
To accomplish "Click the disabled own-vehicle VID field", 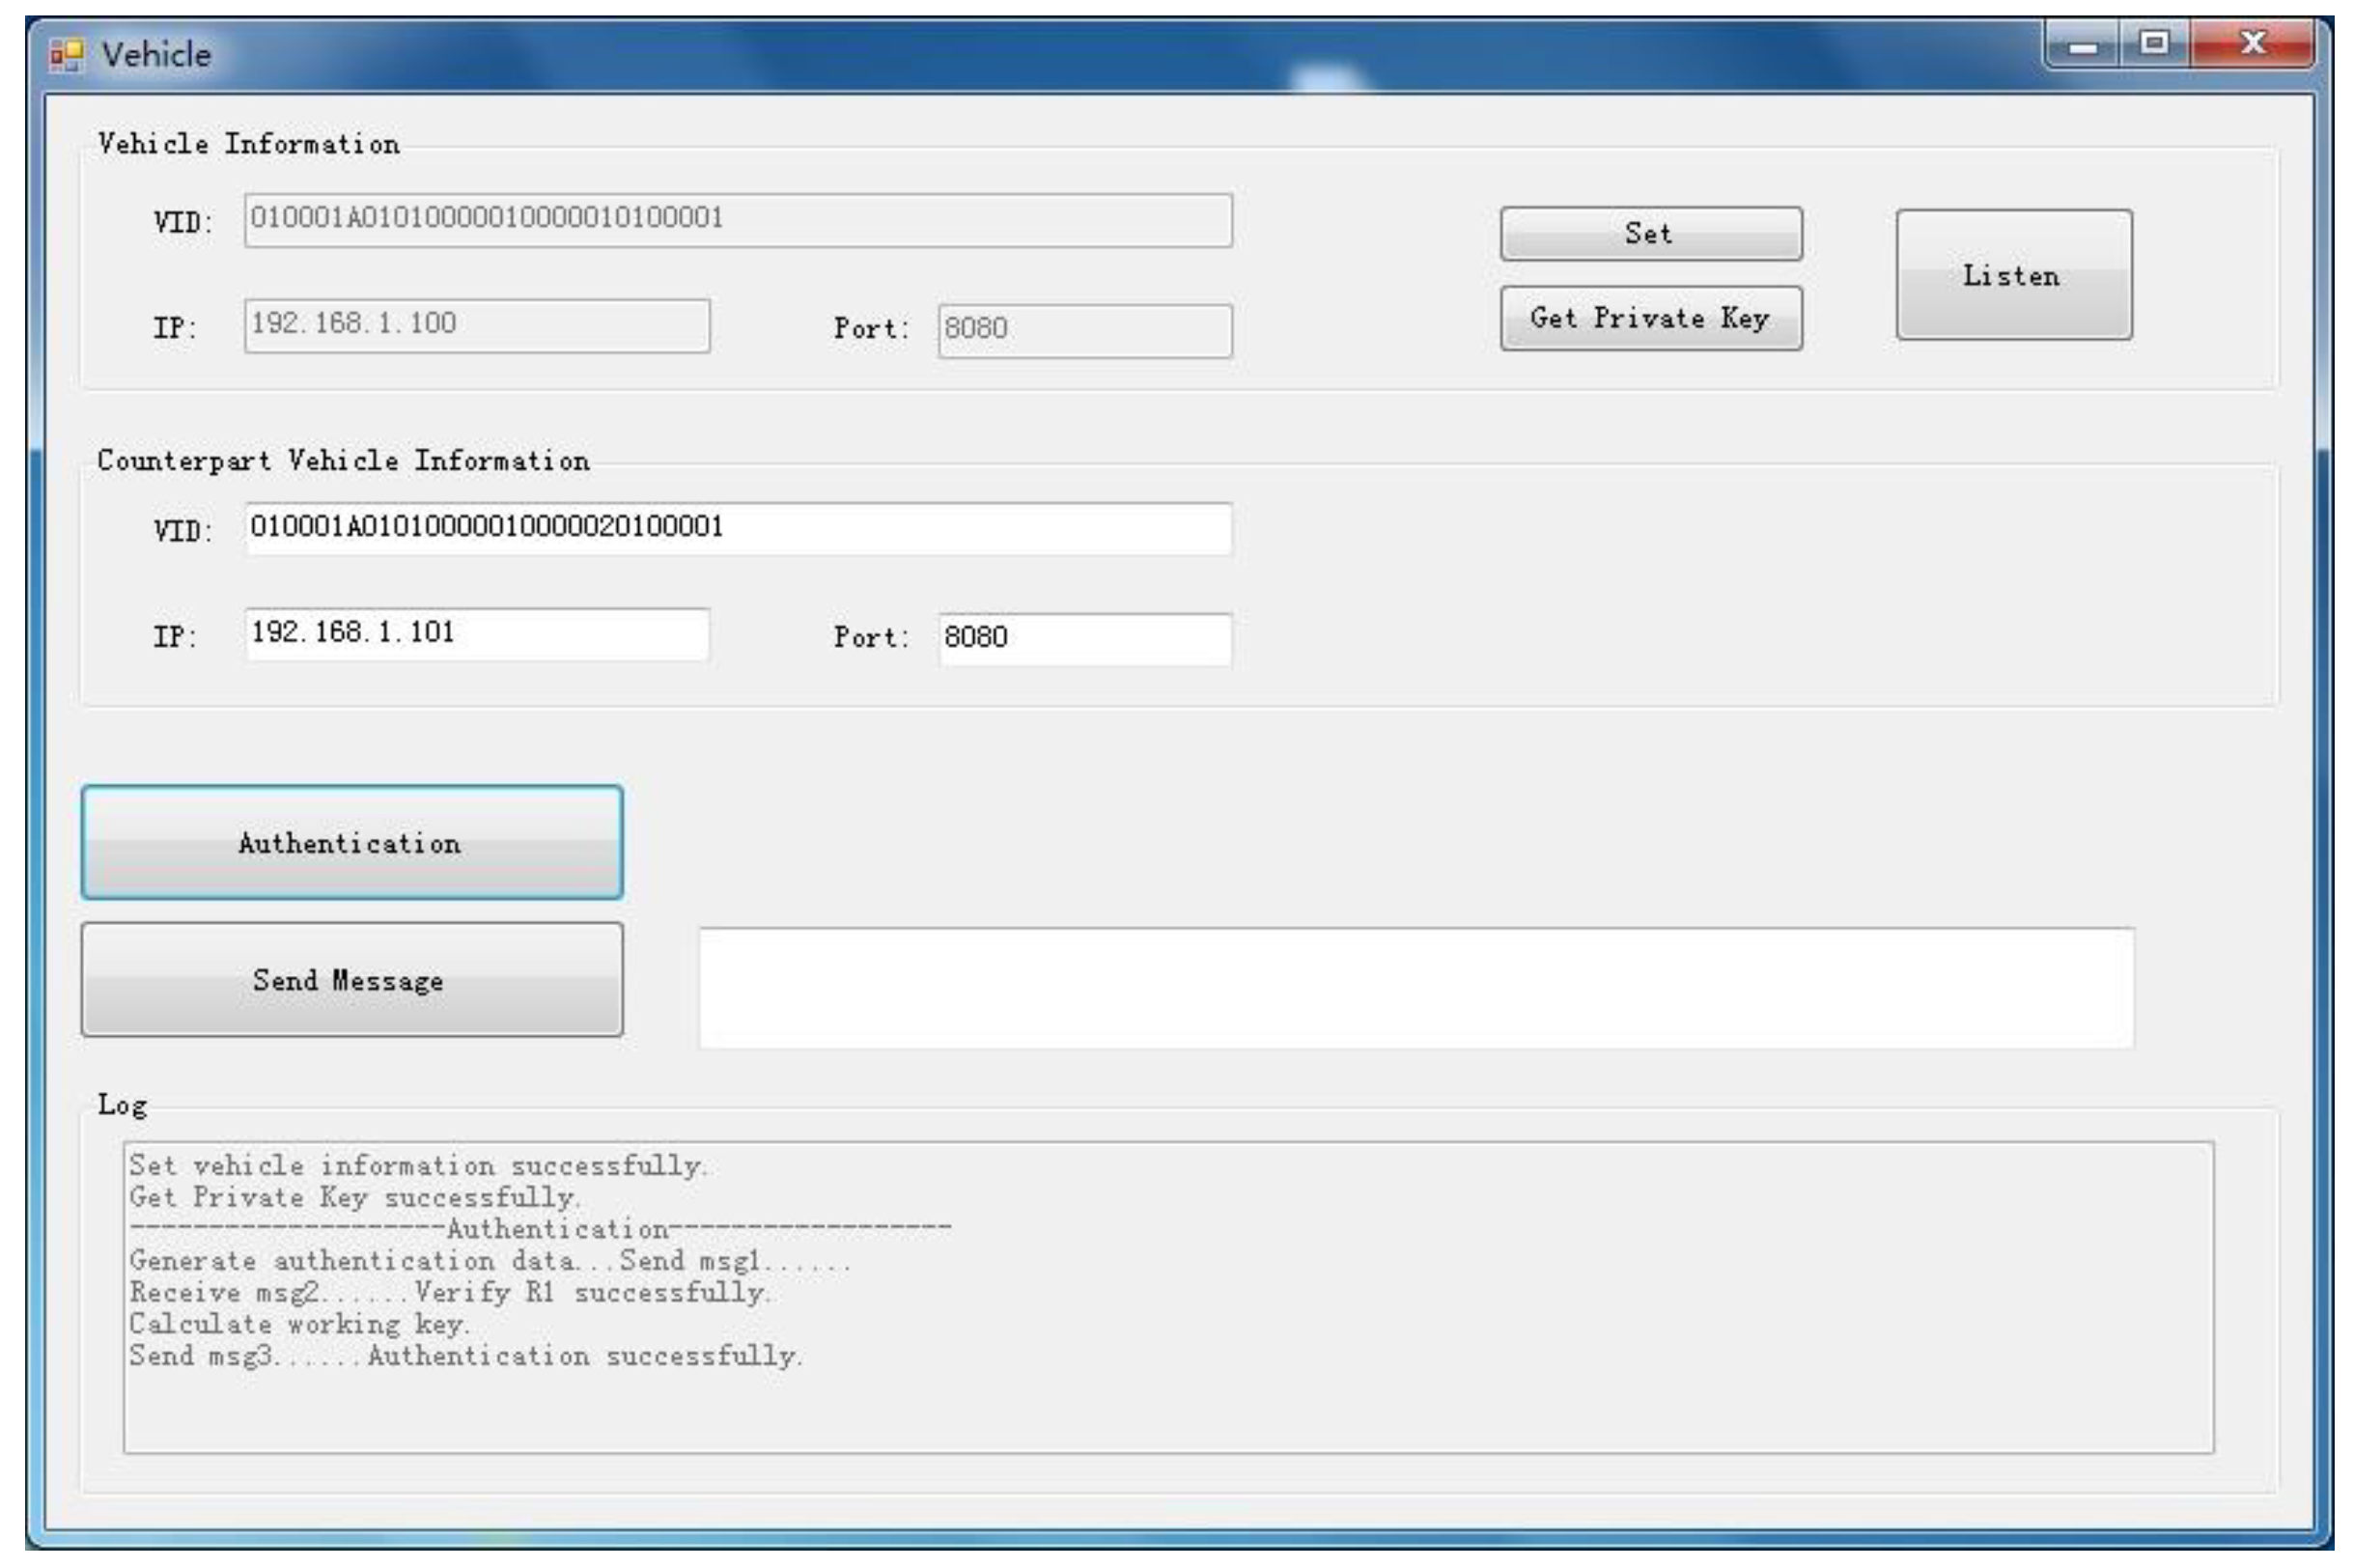I will (x=737, y=220).
